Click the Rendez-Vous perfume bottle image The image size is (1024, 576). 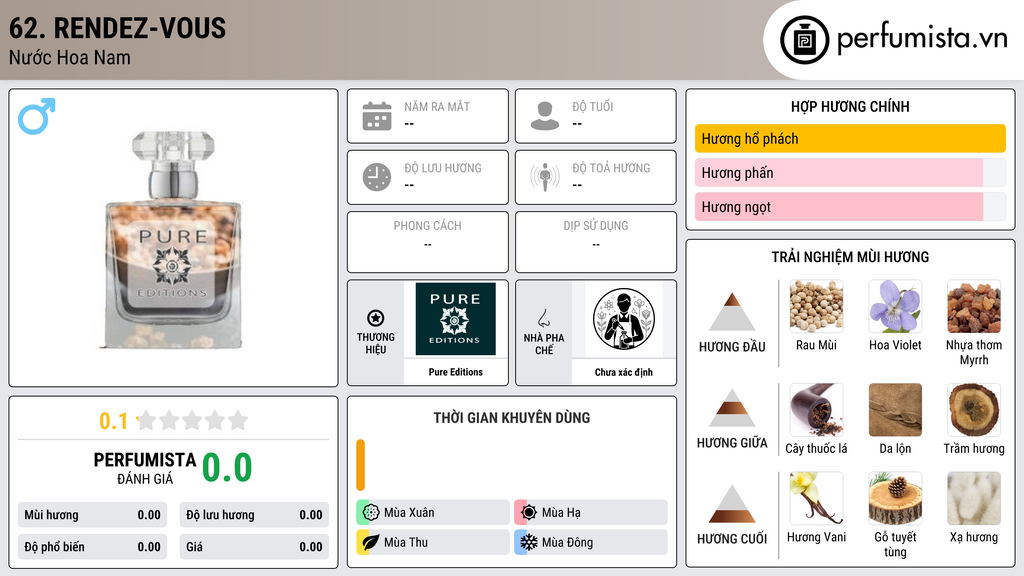point(173,239)
